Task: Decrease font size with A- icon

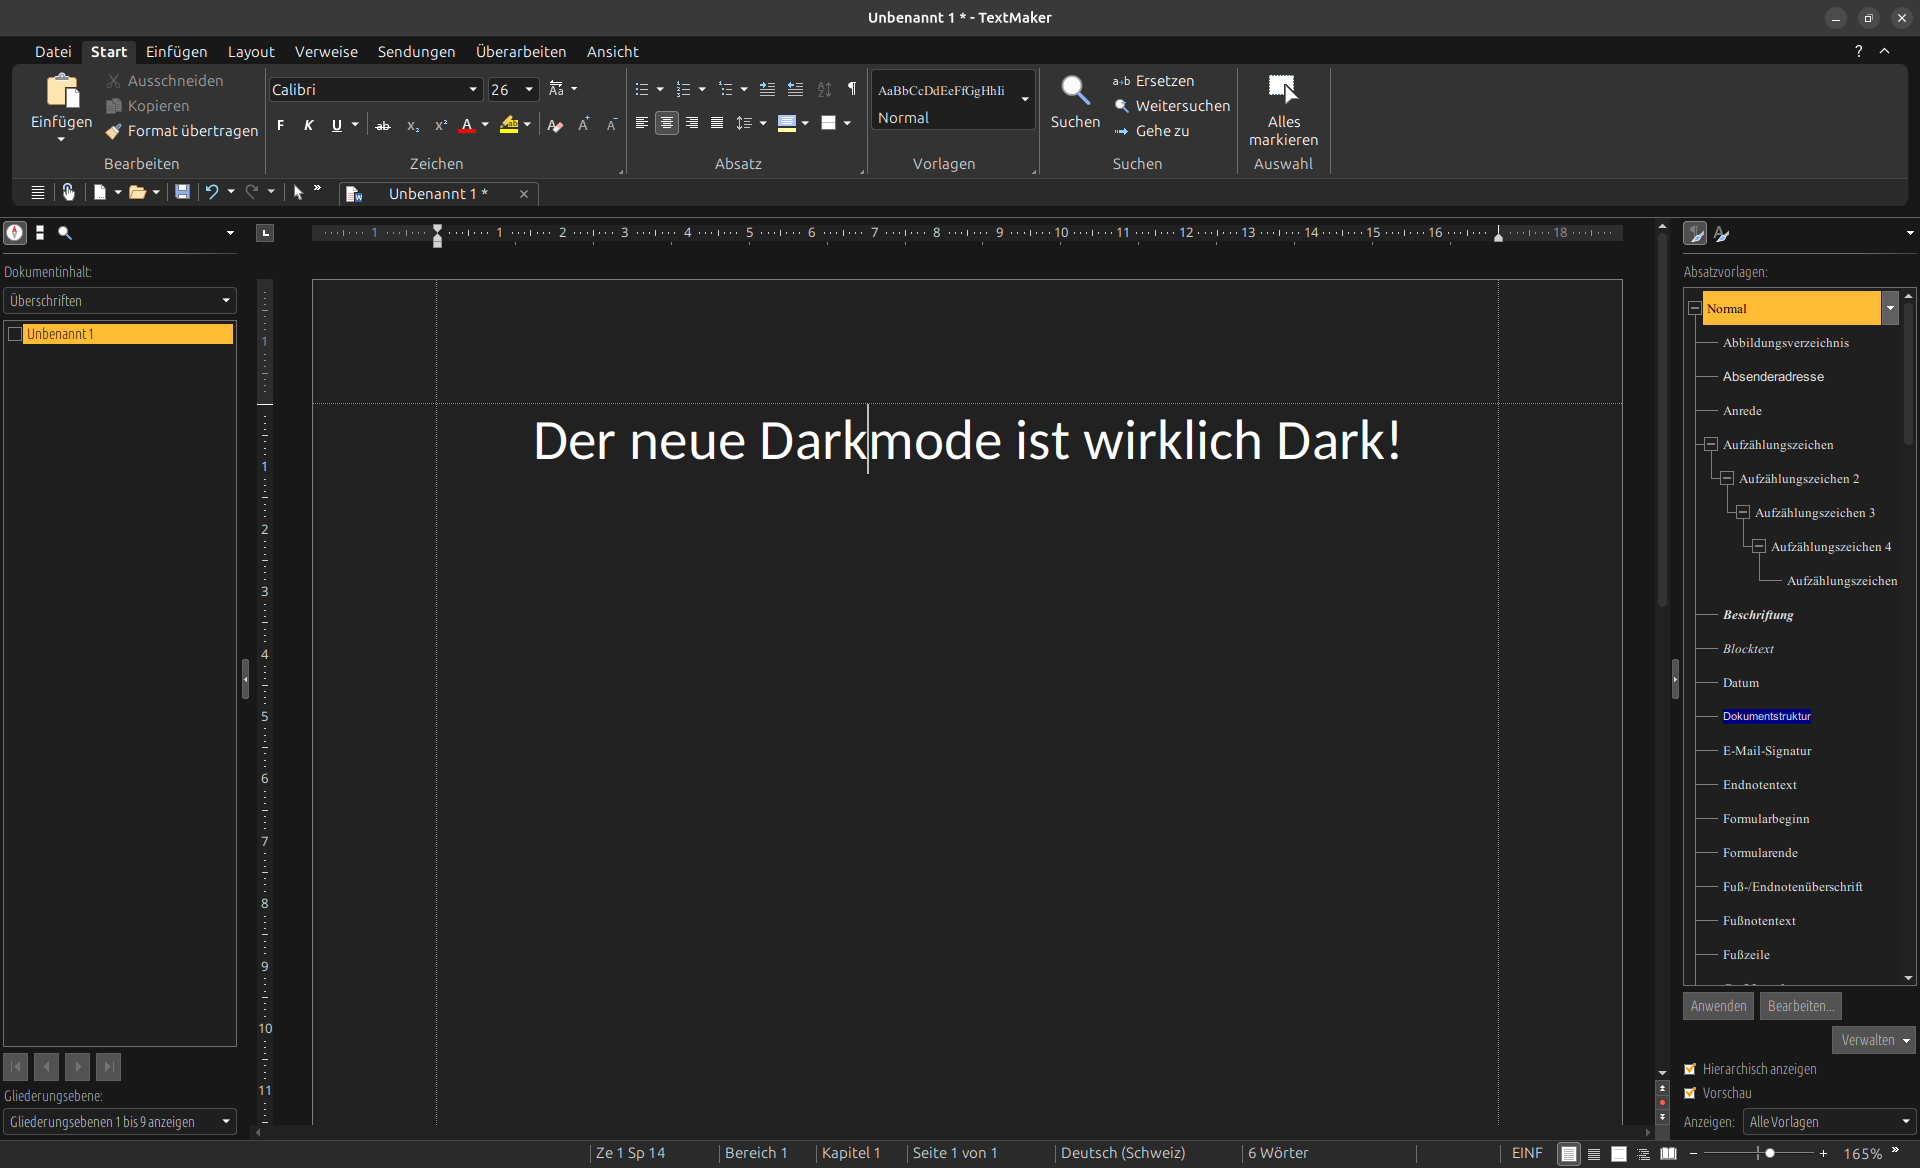Action: [x=612, y=125]
